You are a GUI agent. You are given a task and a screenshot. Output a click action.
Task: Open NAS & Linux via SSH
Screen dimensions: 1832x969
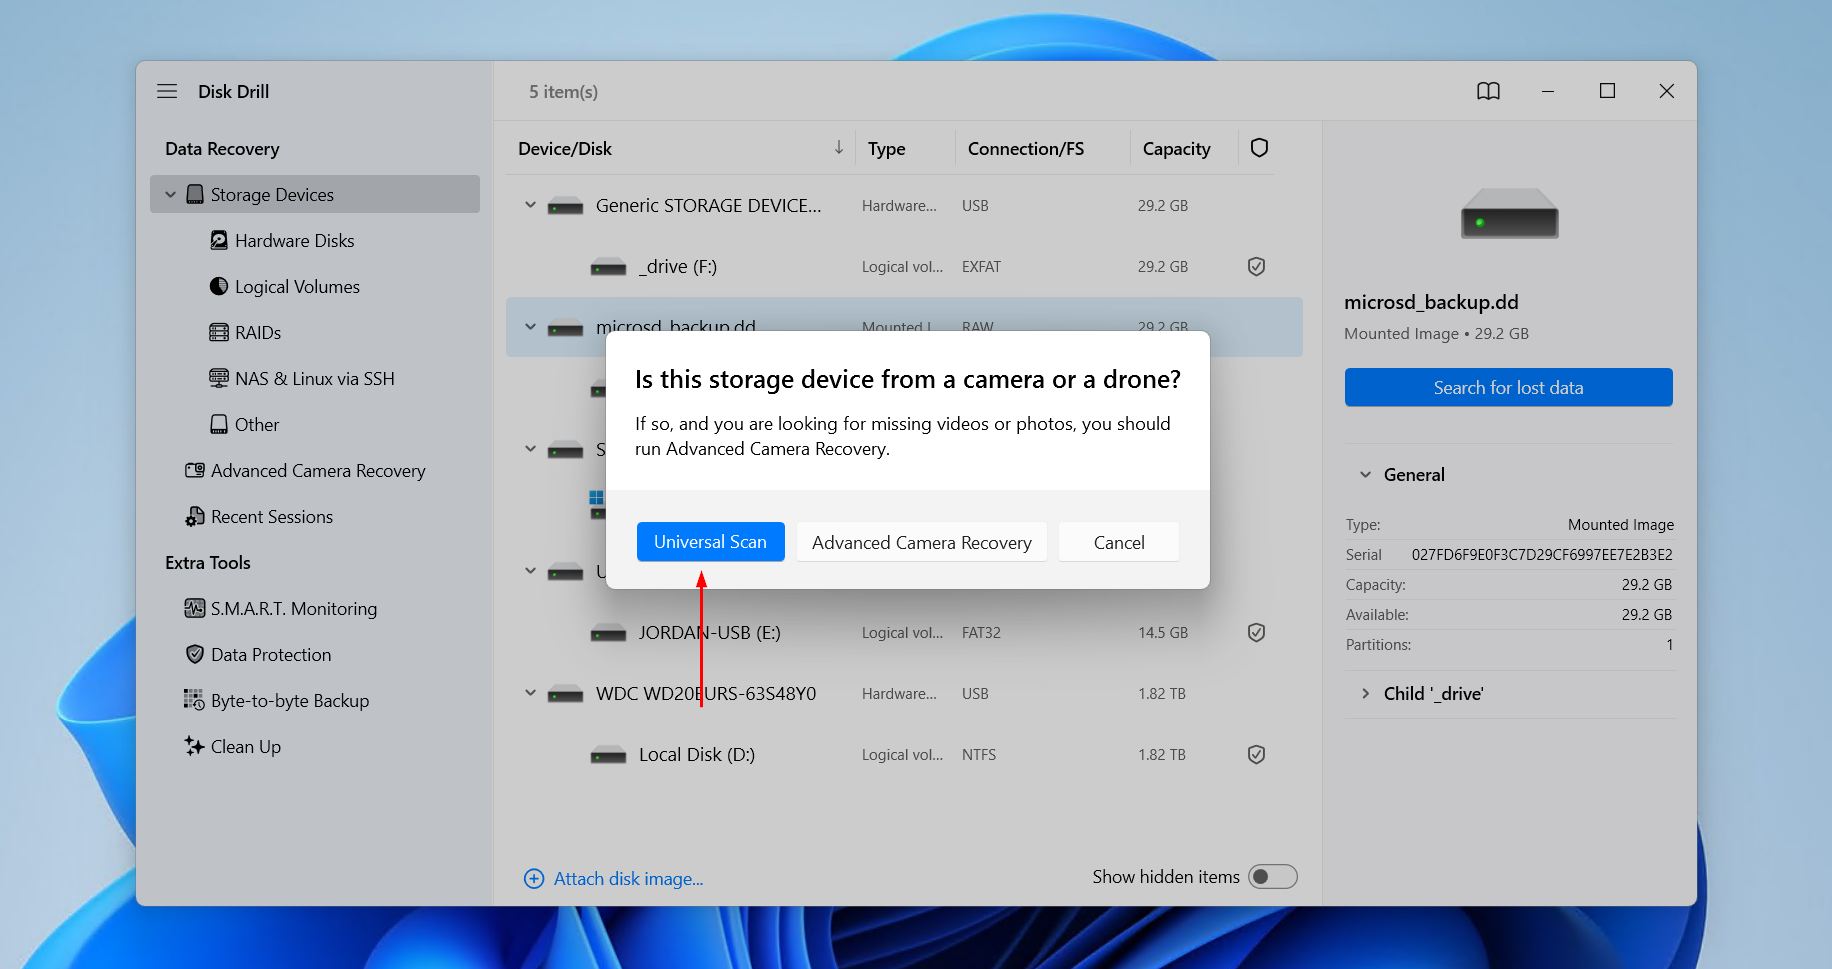point(314,379)
